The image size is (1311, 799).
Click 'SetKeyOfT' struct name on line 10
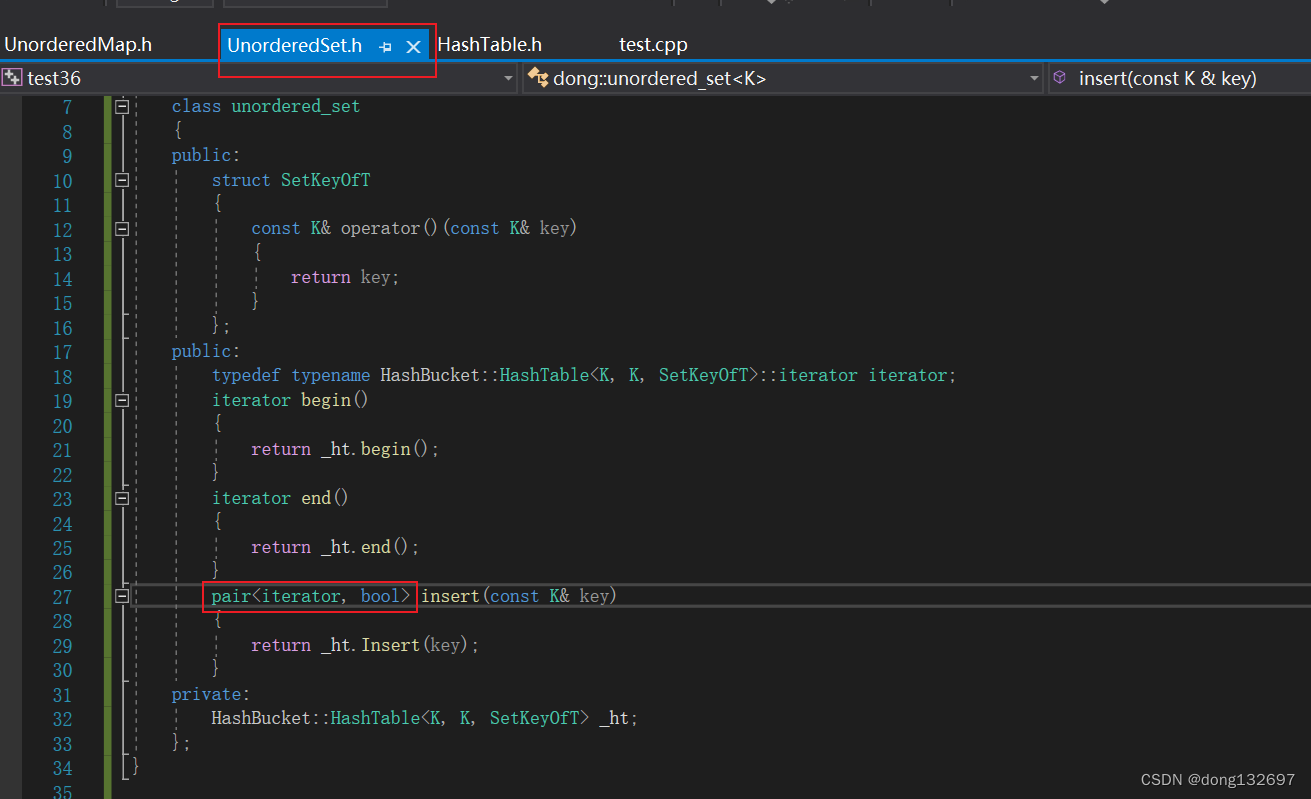[326, 180]
